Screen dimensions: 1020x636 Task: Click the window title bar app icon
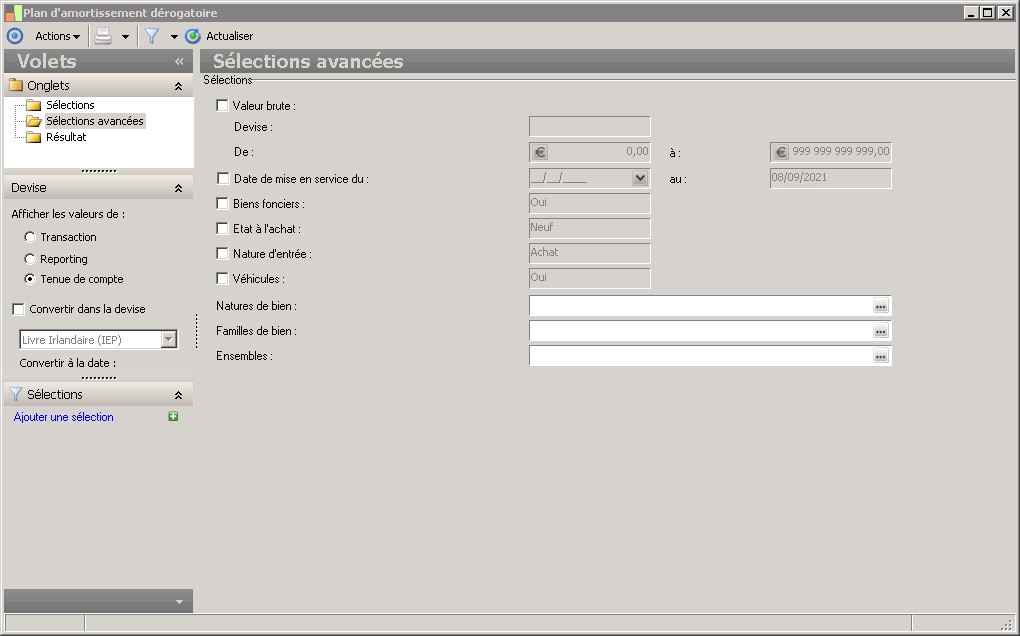click(x=13, y=12)
